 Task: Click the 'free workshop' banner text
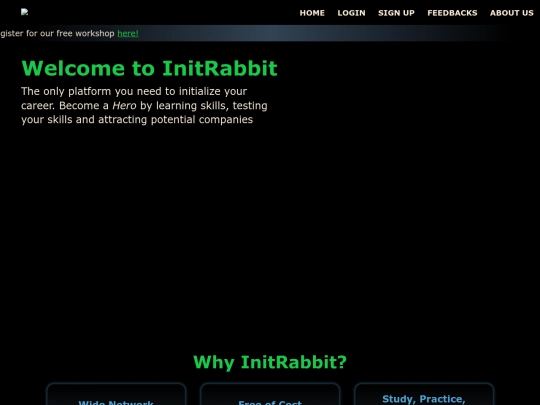[x=85, y=33]
